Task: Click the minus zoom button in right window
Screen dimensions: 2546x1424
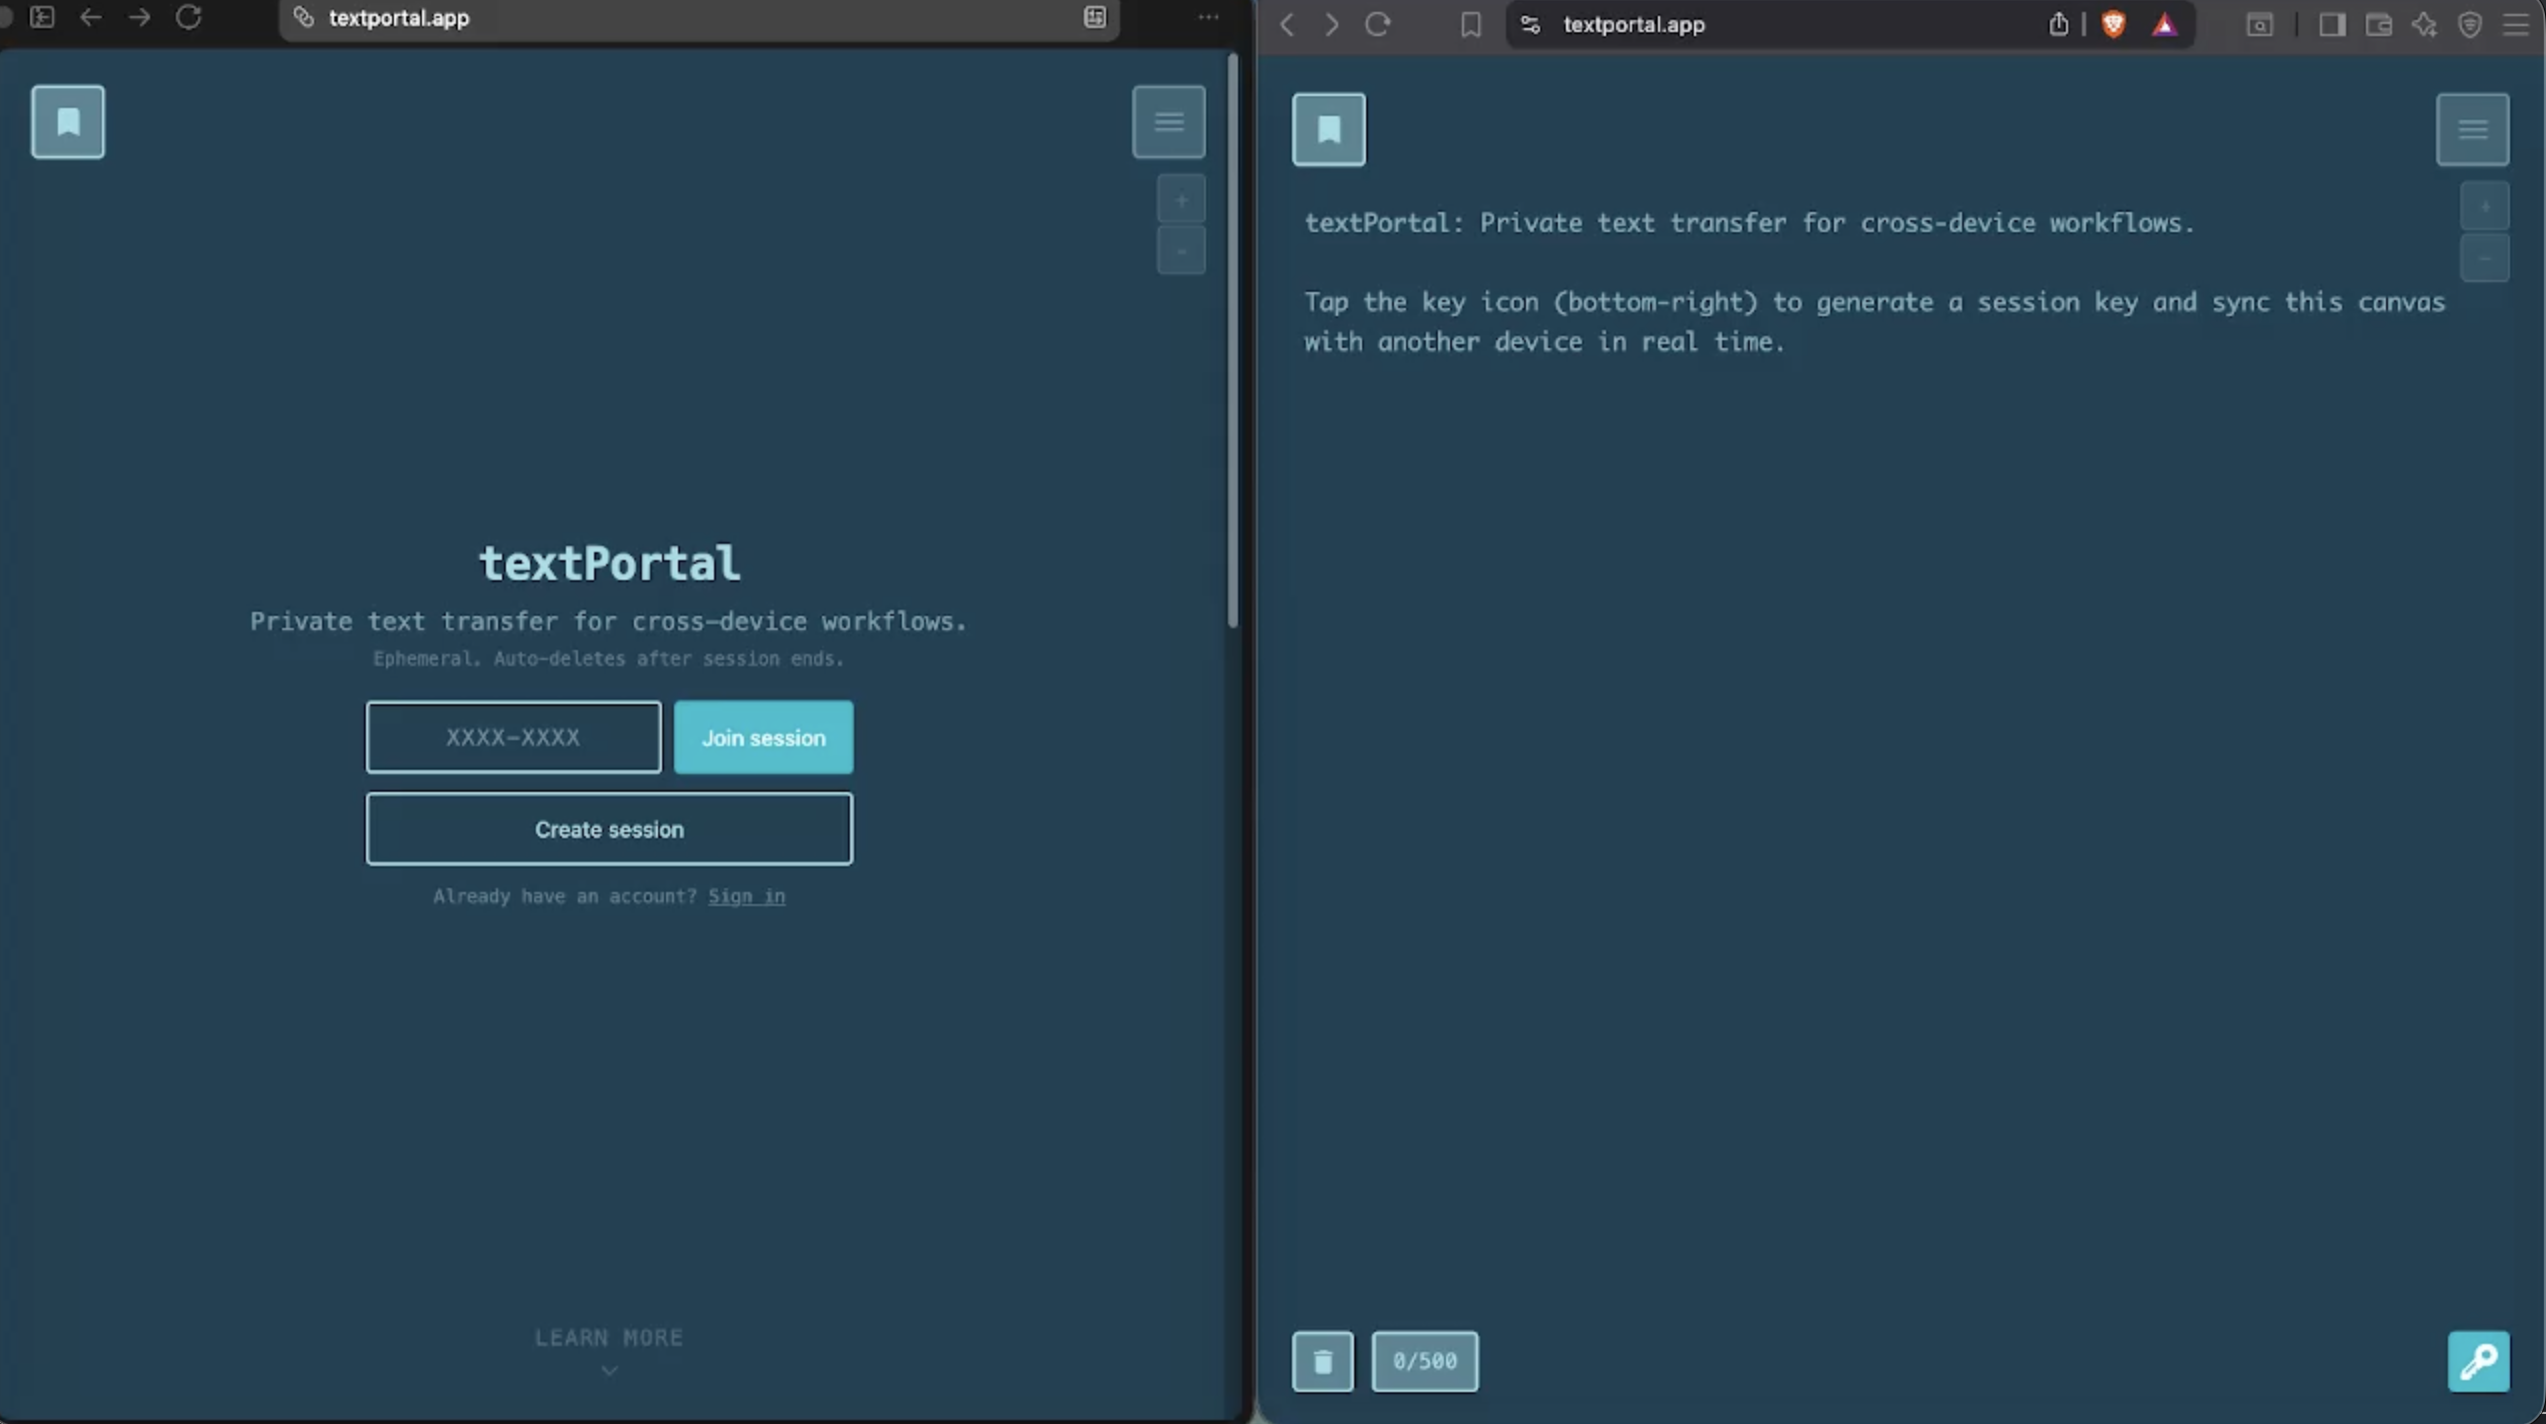Action: [2485, 258]
